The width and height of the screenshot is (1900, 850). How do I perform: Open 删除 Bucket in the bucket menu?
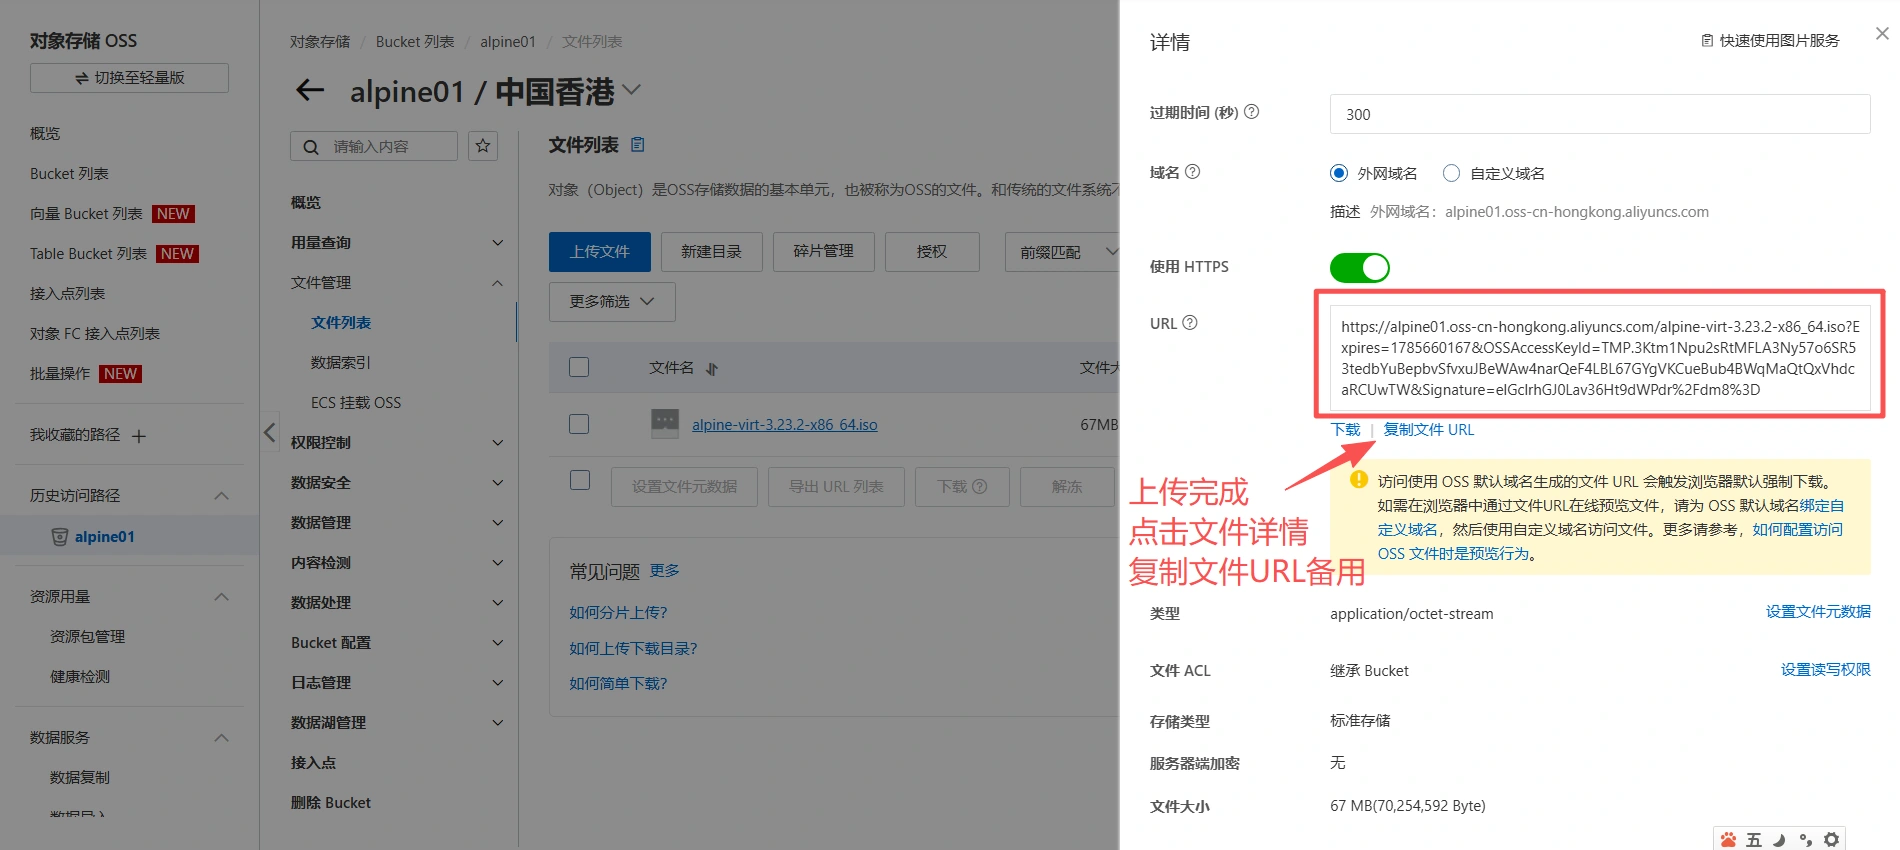pos(331,803)
